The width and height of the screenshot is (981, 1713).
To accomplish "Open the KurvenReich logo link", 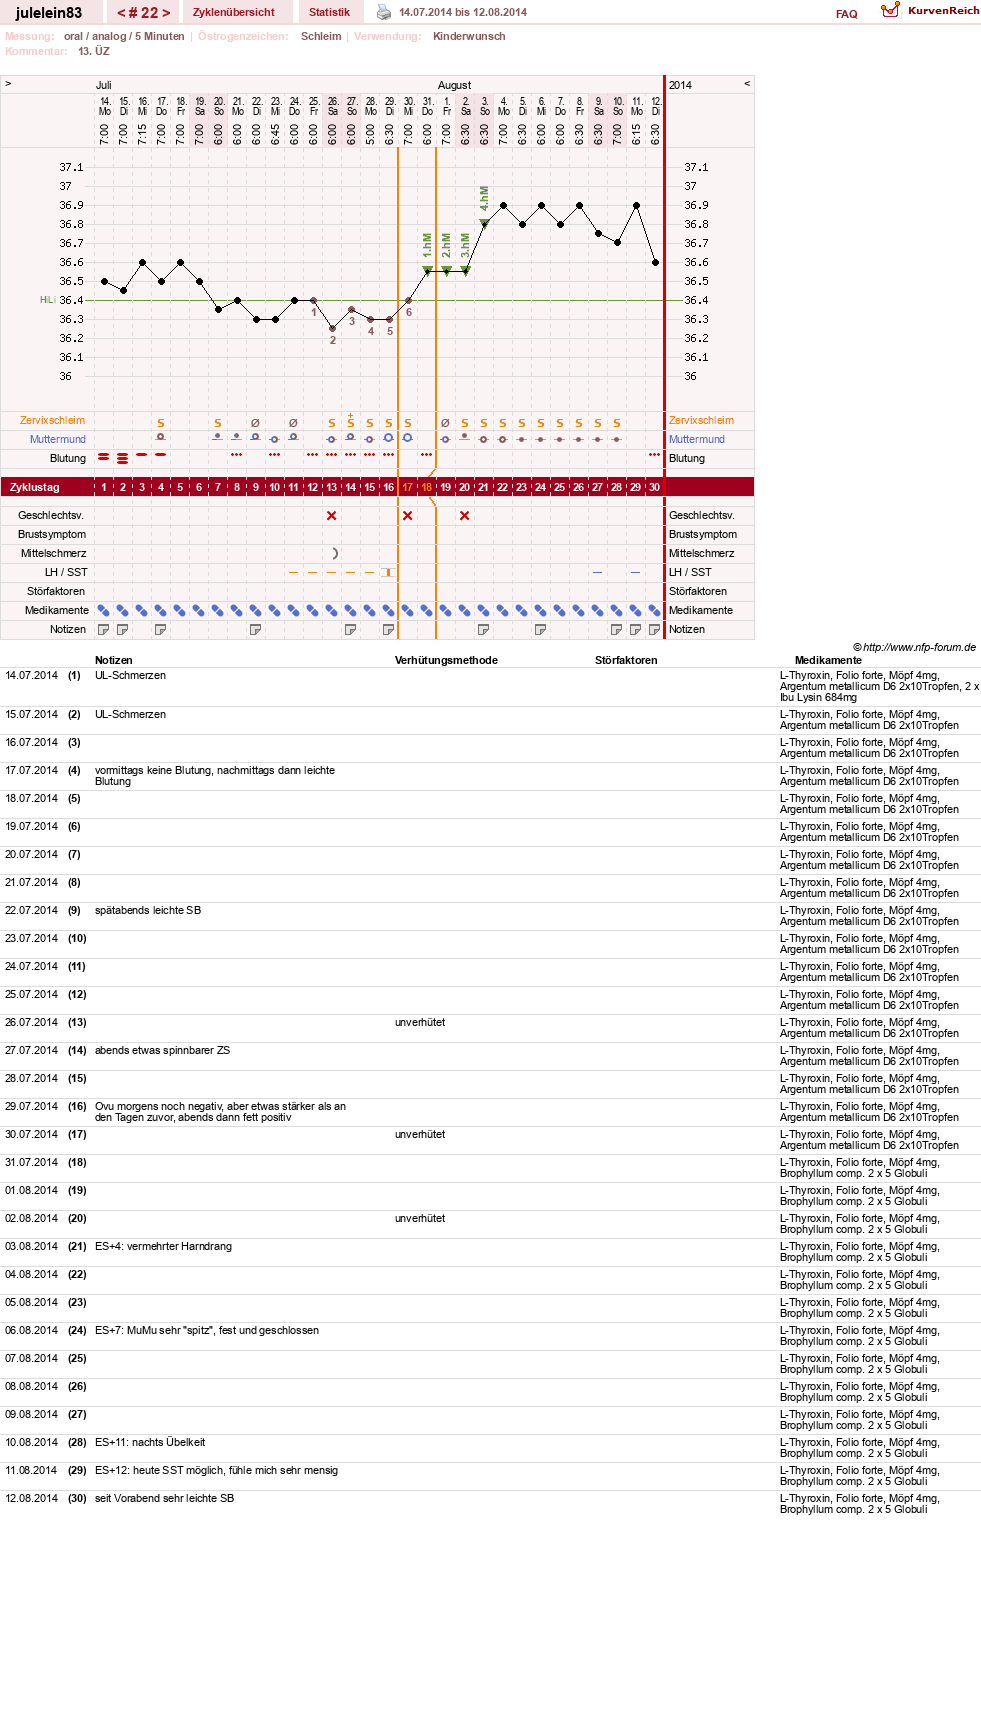I will tap(930, 10).
